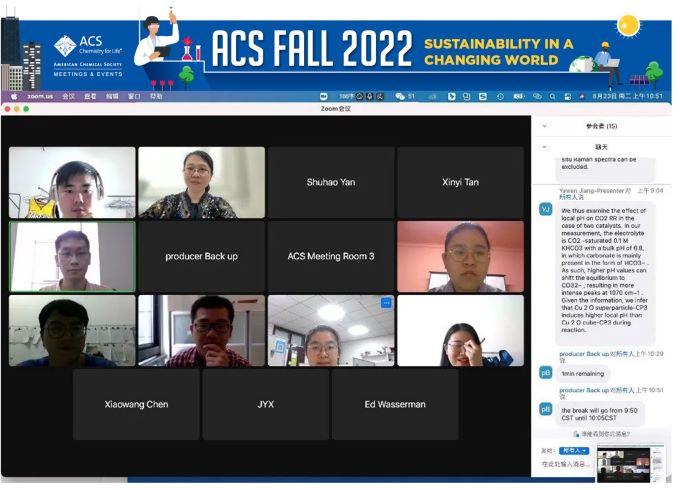680x490 pixels.
Task: Select Ed Wasserman's video tile
Action: click(395, 404)
